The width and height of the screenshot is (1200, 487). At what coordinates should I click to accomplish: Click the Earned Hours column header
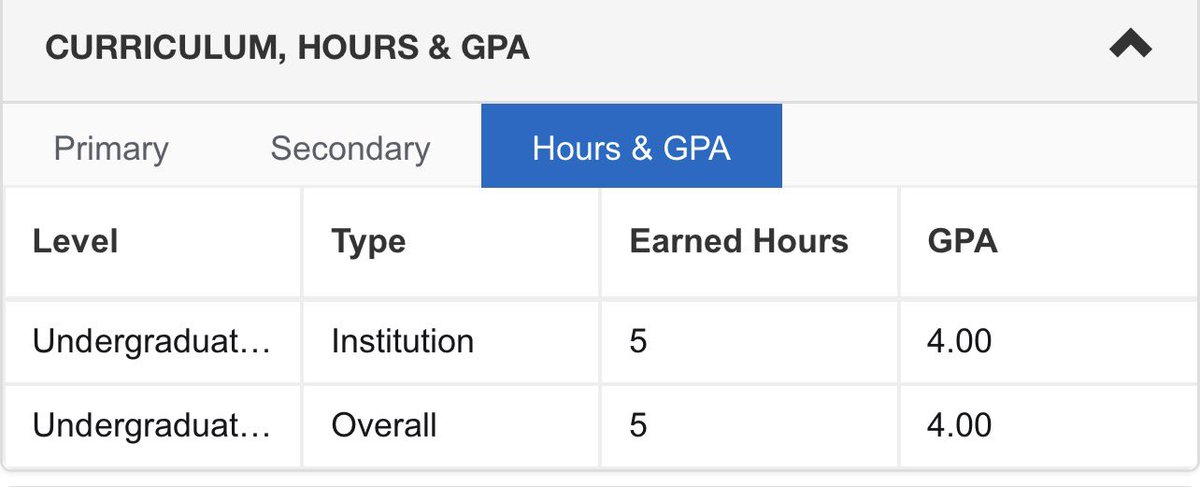(x=739, y=241)
